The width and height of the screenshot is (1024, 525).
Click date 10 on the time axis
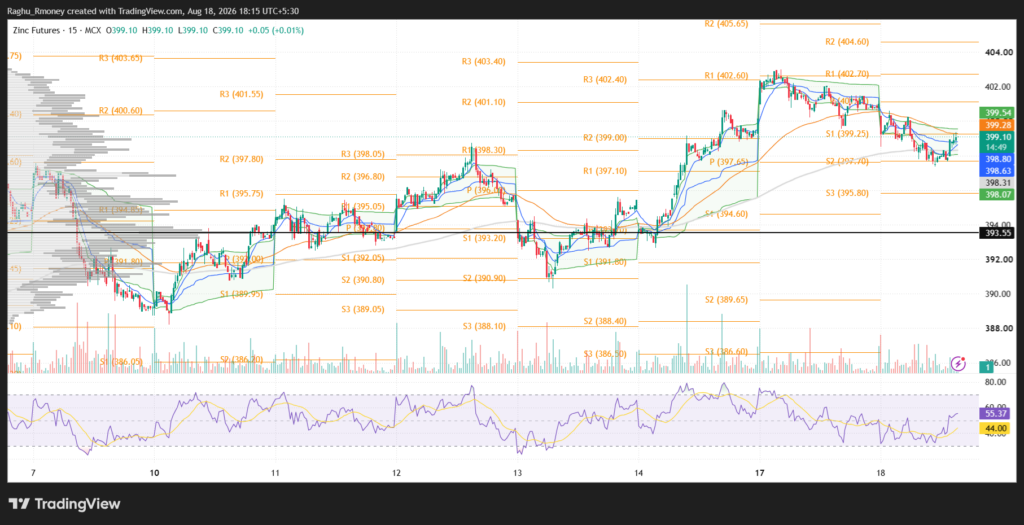(154, 473)
